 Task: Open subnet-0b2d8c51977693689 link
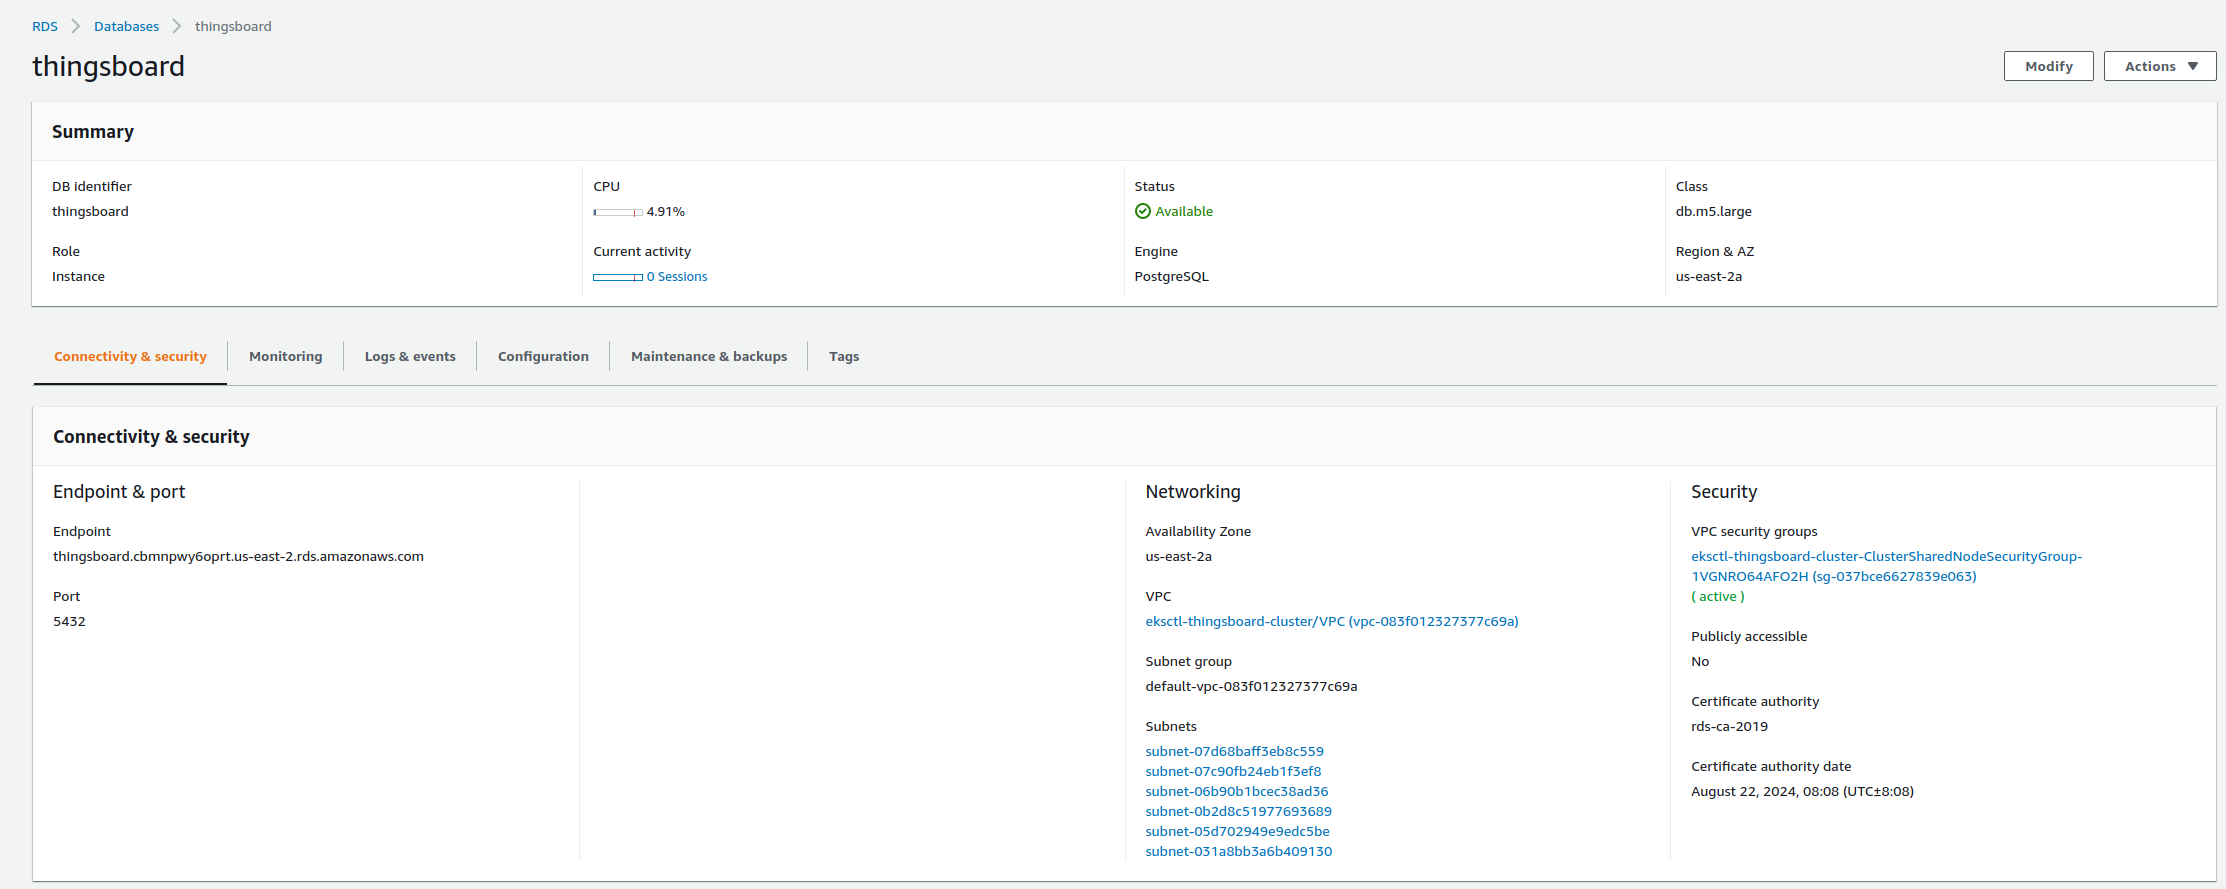1238,811
